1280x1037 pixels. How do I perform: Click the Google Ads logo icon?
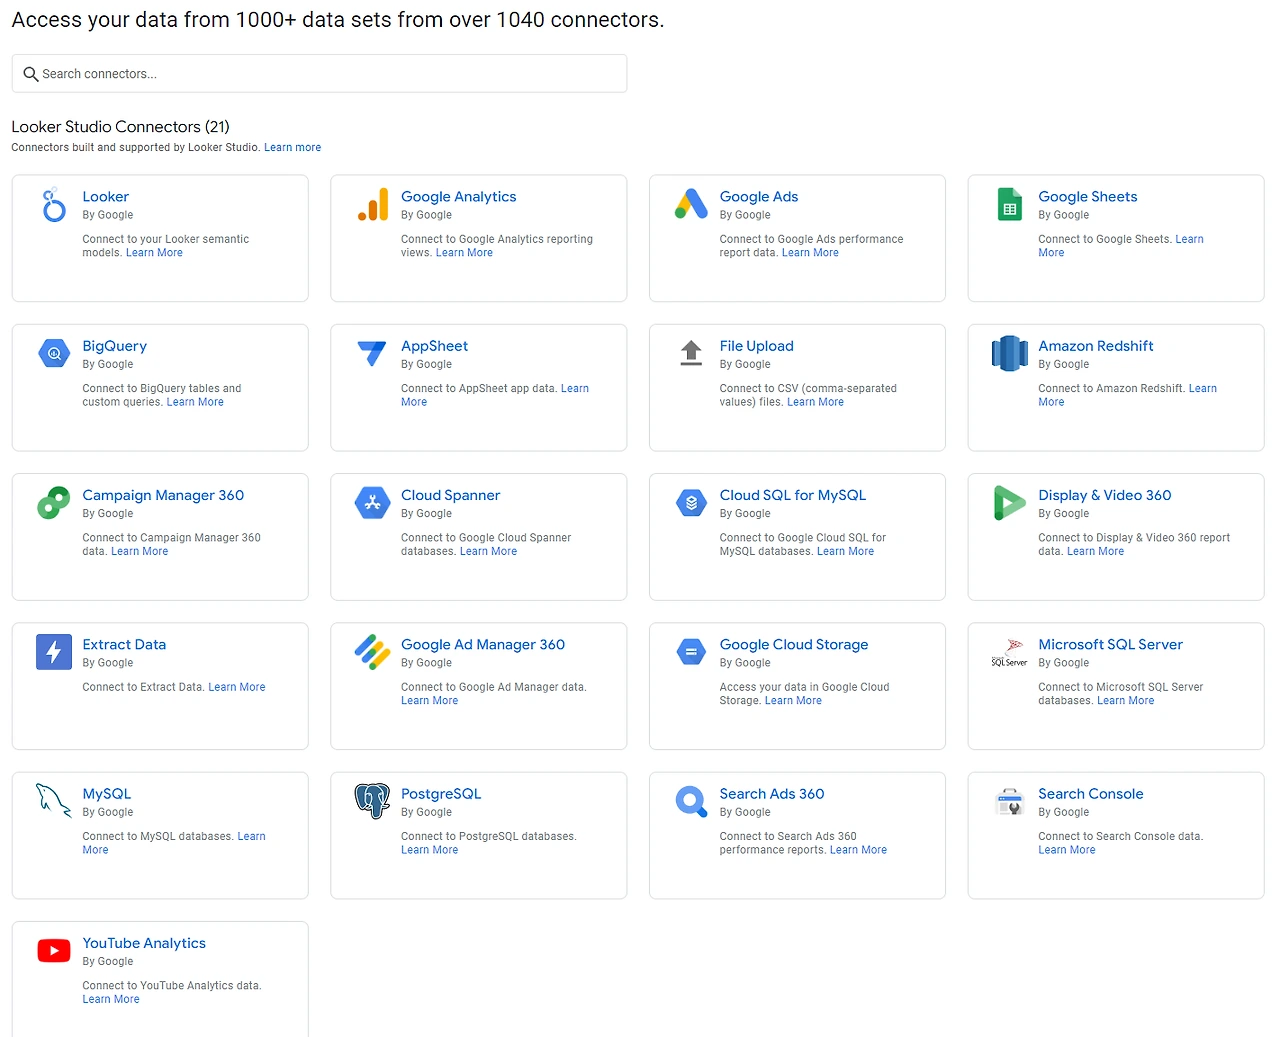(x=691, y=204)
